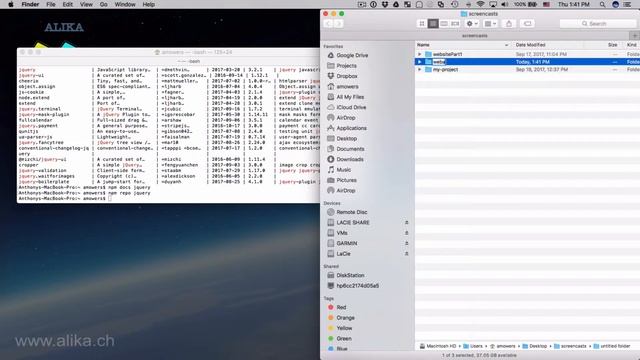Switch Finder to column view
The image size is (640, 360).
tap(444, 24)
